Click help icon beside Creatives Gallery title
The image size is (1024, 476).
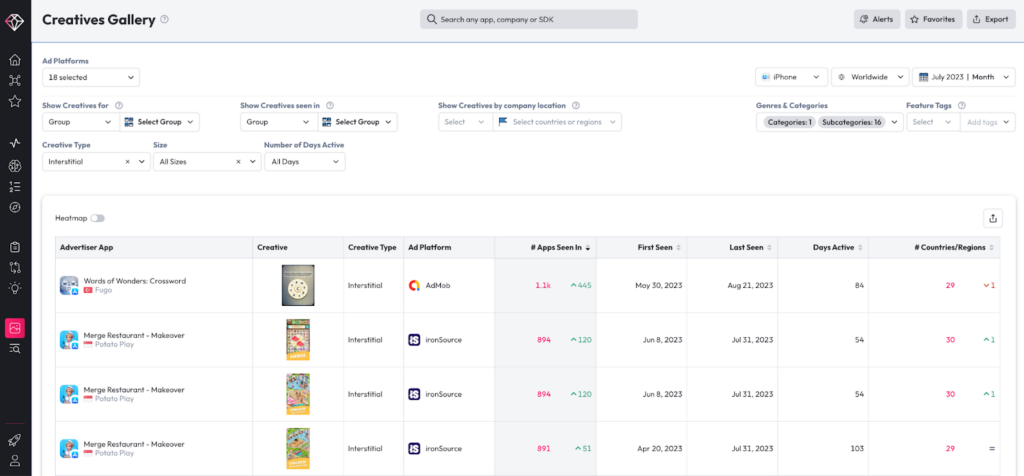pyautogui.click(x=165, y=20)
